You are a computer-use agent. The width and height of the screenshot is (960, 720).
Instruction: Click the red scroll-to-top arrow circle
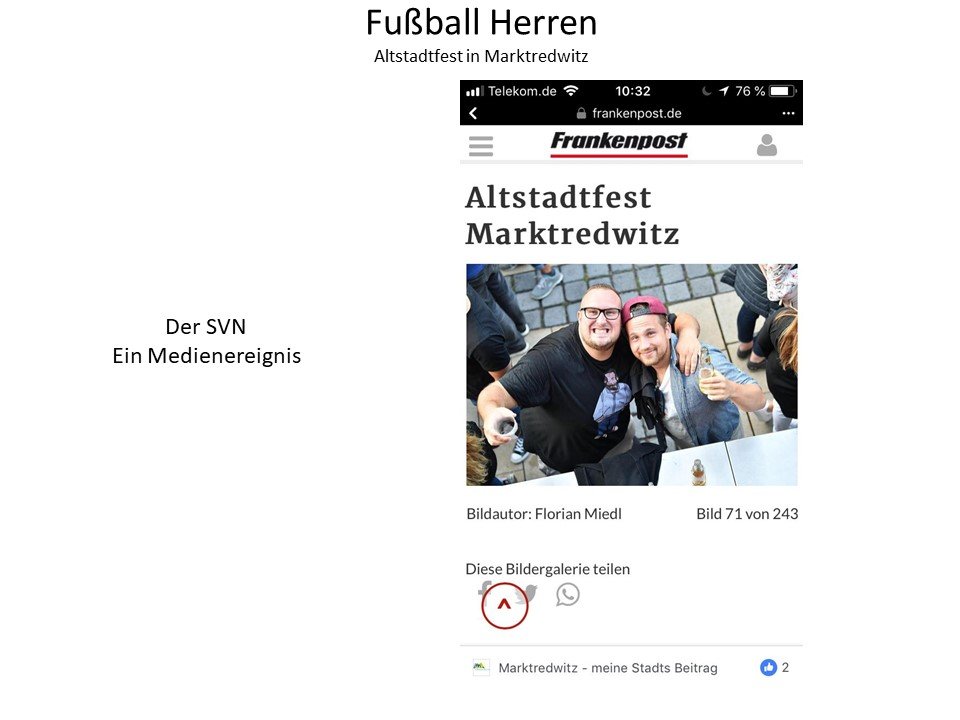pyautogui.click(x=504, y=606)
